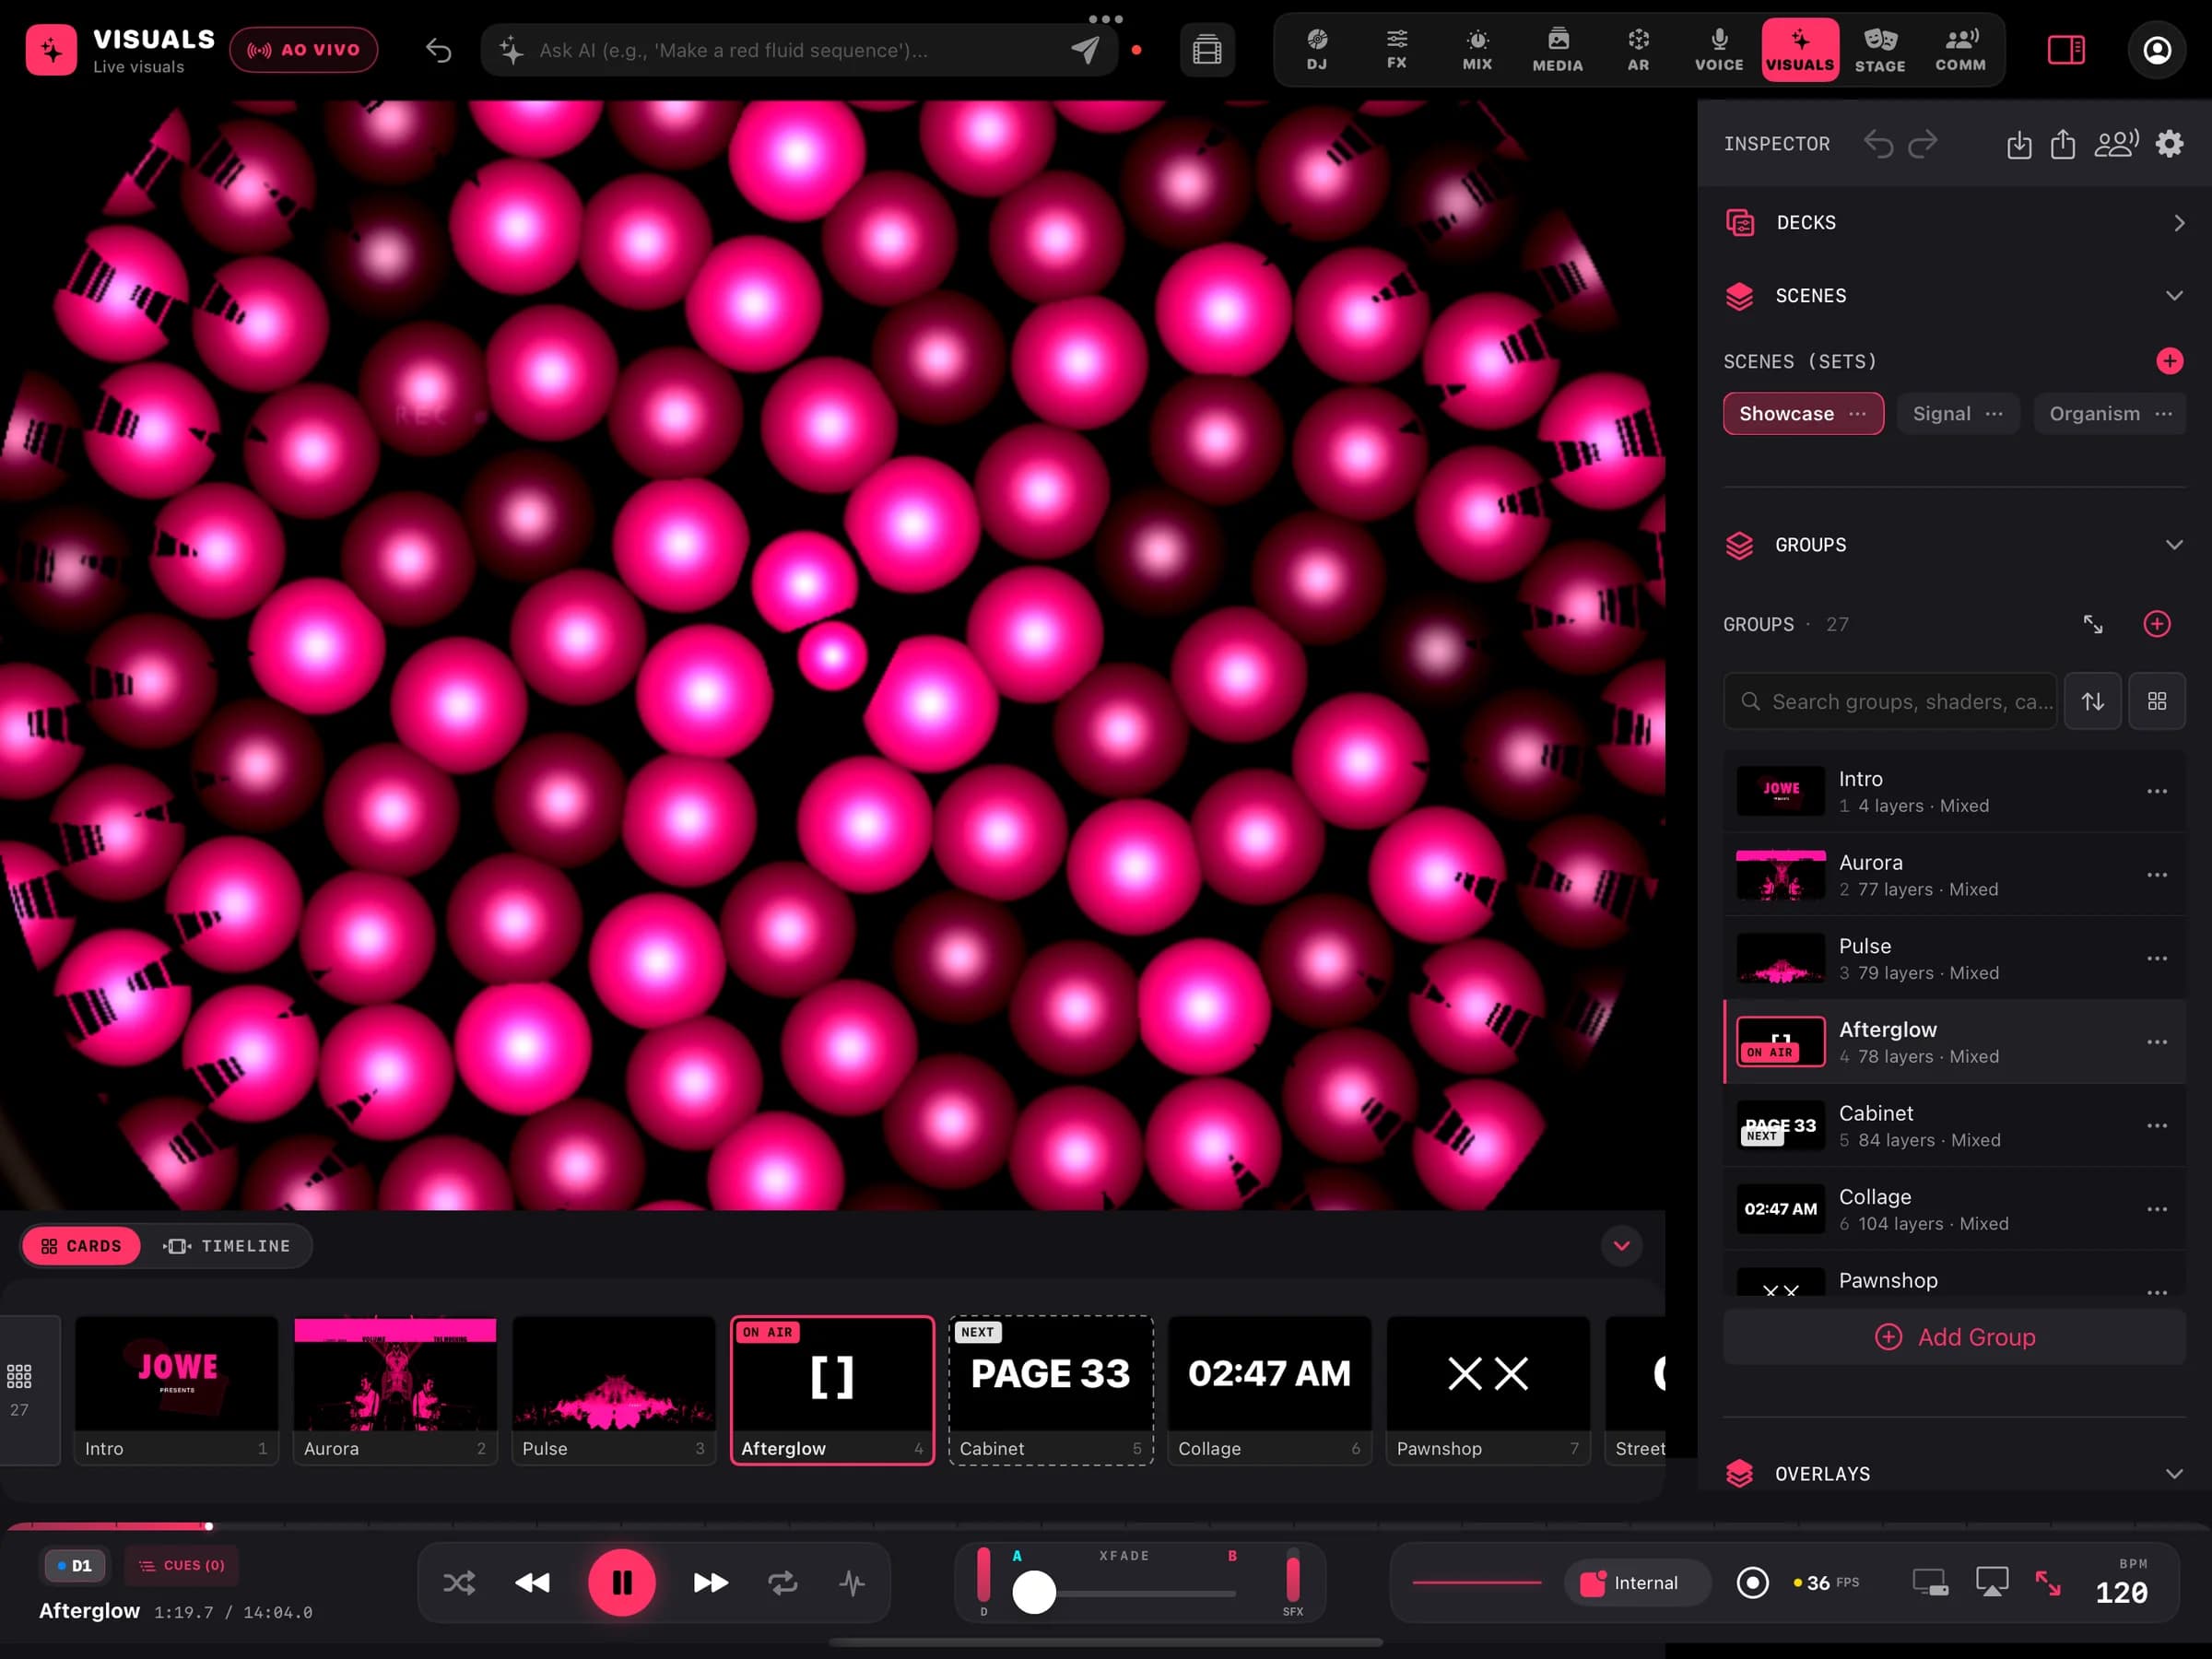Viewport: 2212px width, 1659px height.
Task: Click the Inspector share export icon
Action: pos(2062,144)
